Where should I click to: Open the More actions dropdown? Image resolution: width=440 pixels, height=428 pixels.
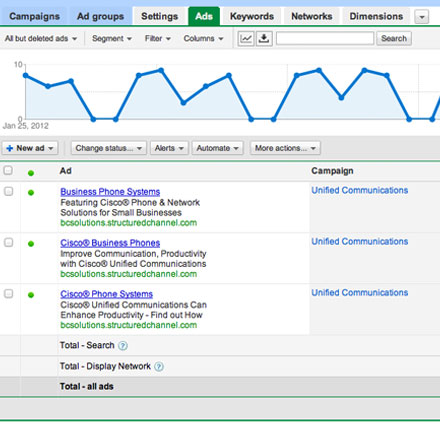pos(285,148)
